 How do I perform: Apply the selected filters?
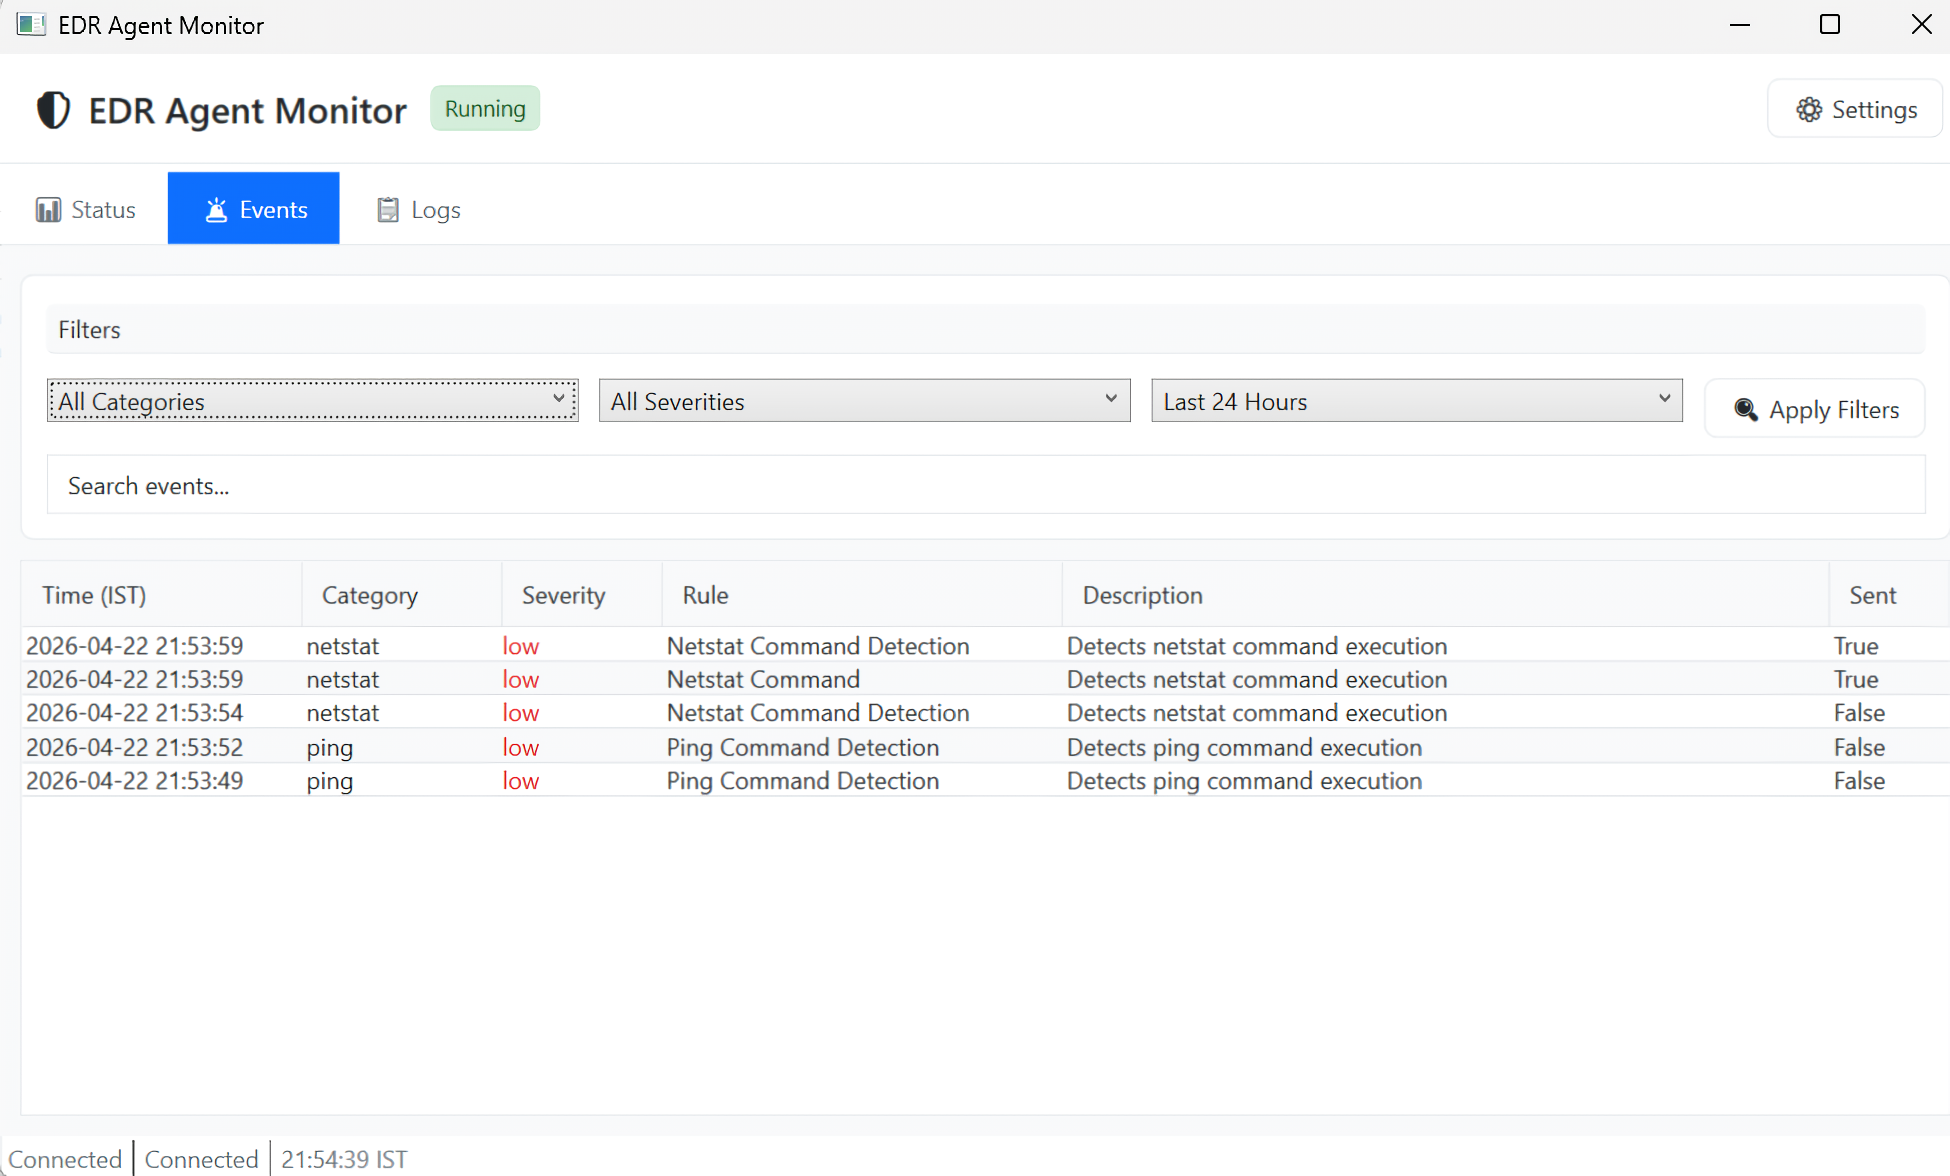(1815, 409)
